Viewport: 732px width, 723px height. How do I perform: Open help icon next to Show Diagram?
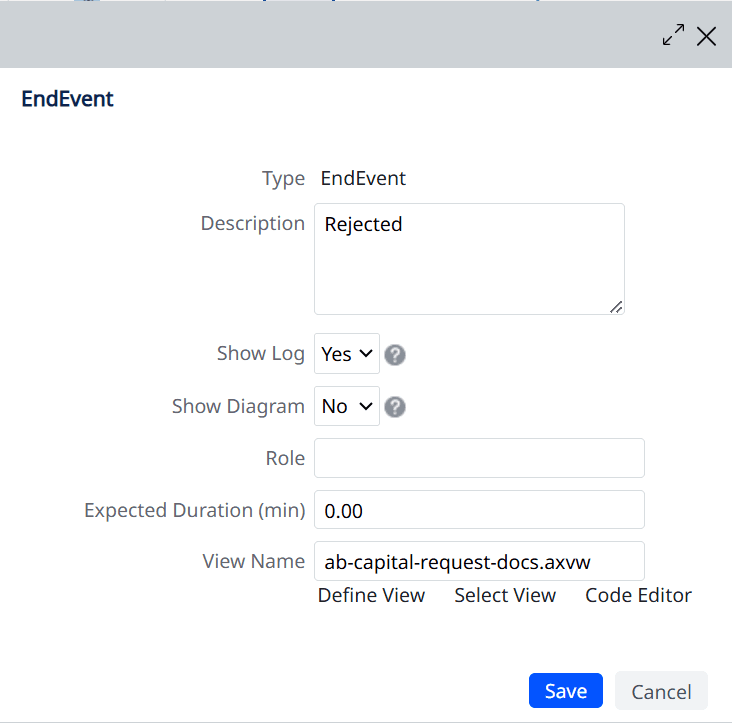point(395,407)
